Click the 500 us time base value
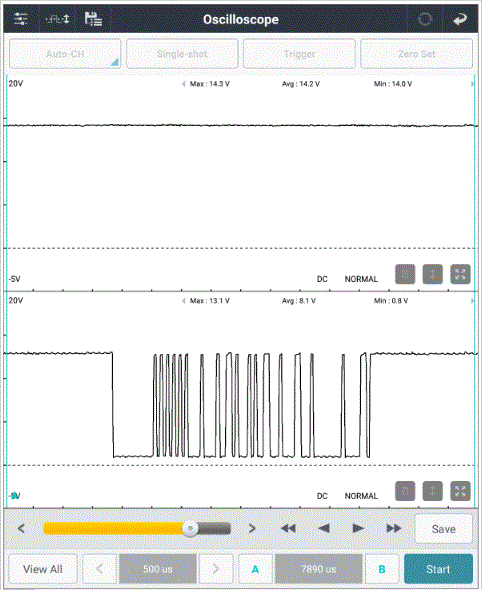 pyautogui.click(x=158, y=569)
